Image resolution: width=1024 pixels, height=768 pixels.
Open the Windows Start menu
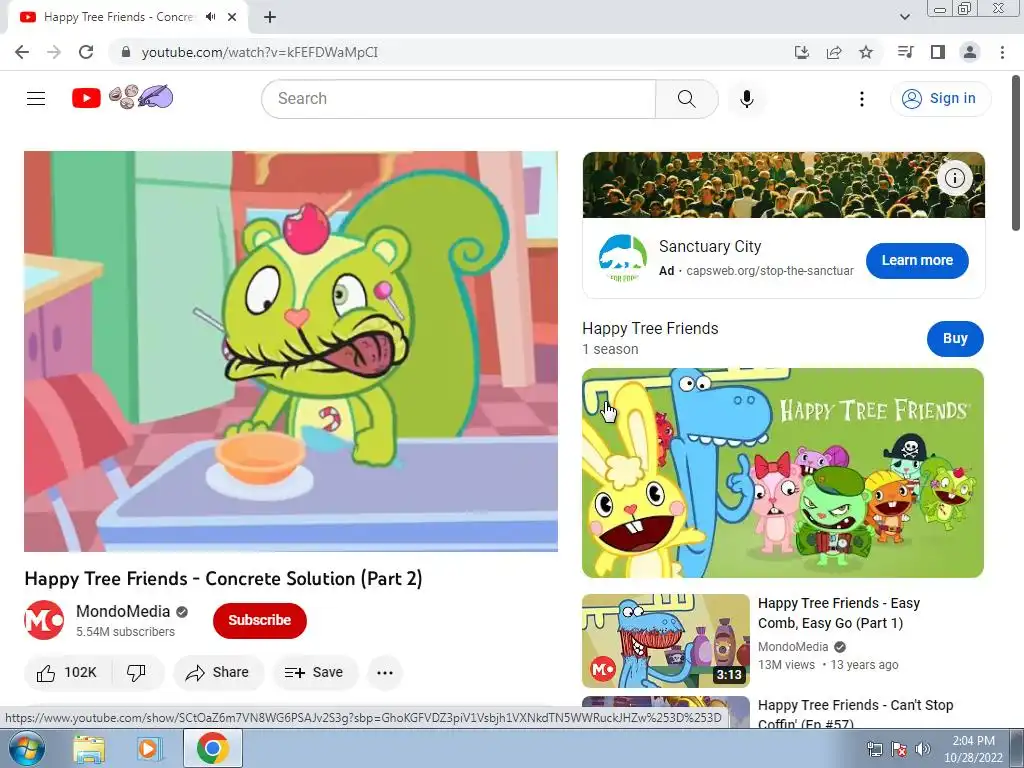(x=25, y=749)
